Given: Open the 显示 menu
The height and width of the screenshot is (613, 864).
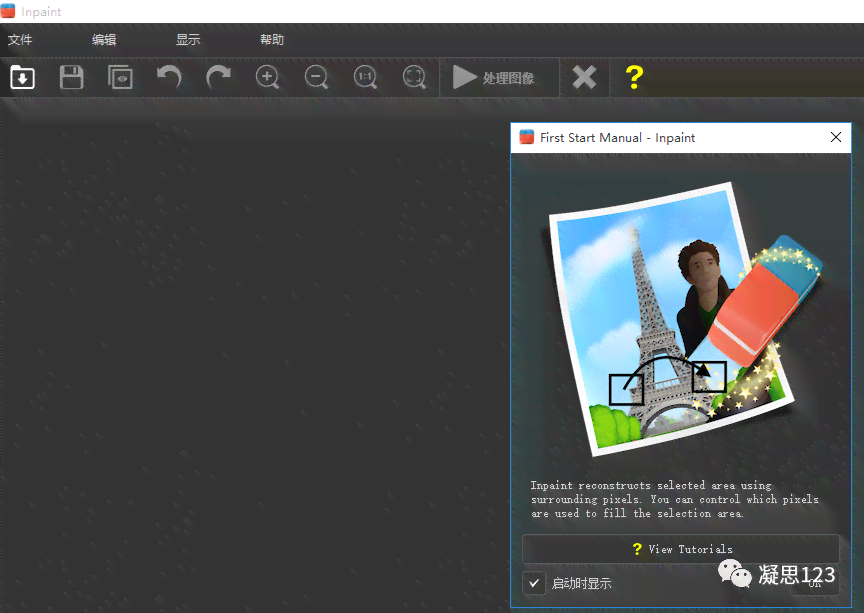Looking at the screenshot, I should [188, 40].
